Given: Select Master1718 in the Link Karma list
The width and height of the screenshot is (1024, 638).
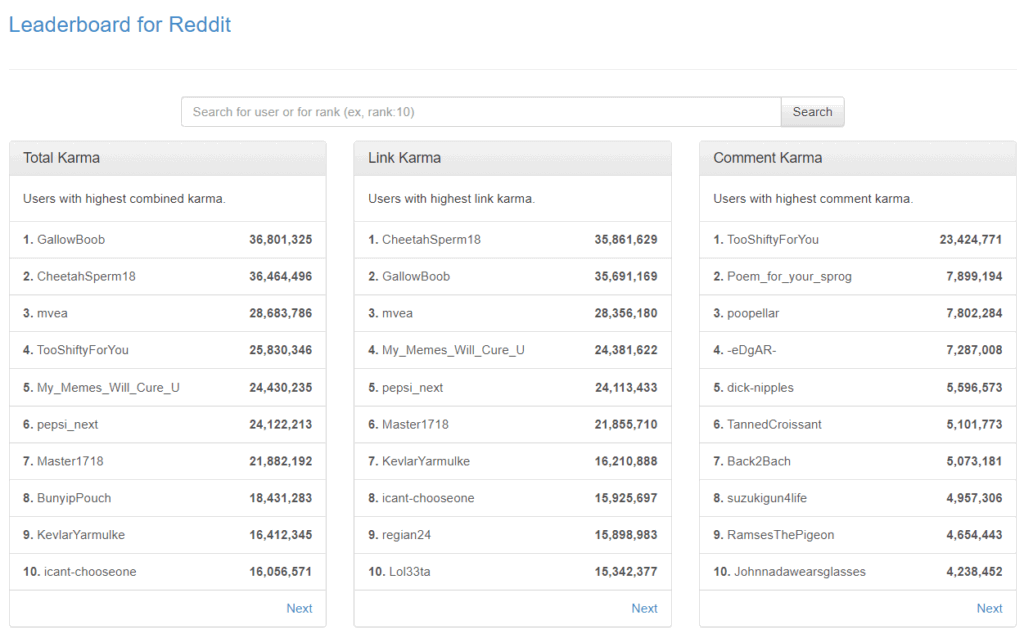Looking at the screenshot, I should 415,424.
